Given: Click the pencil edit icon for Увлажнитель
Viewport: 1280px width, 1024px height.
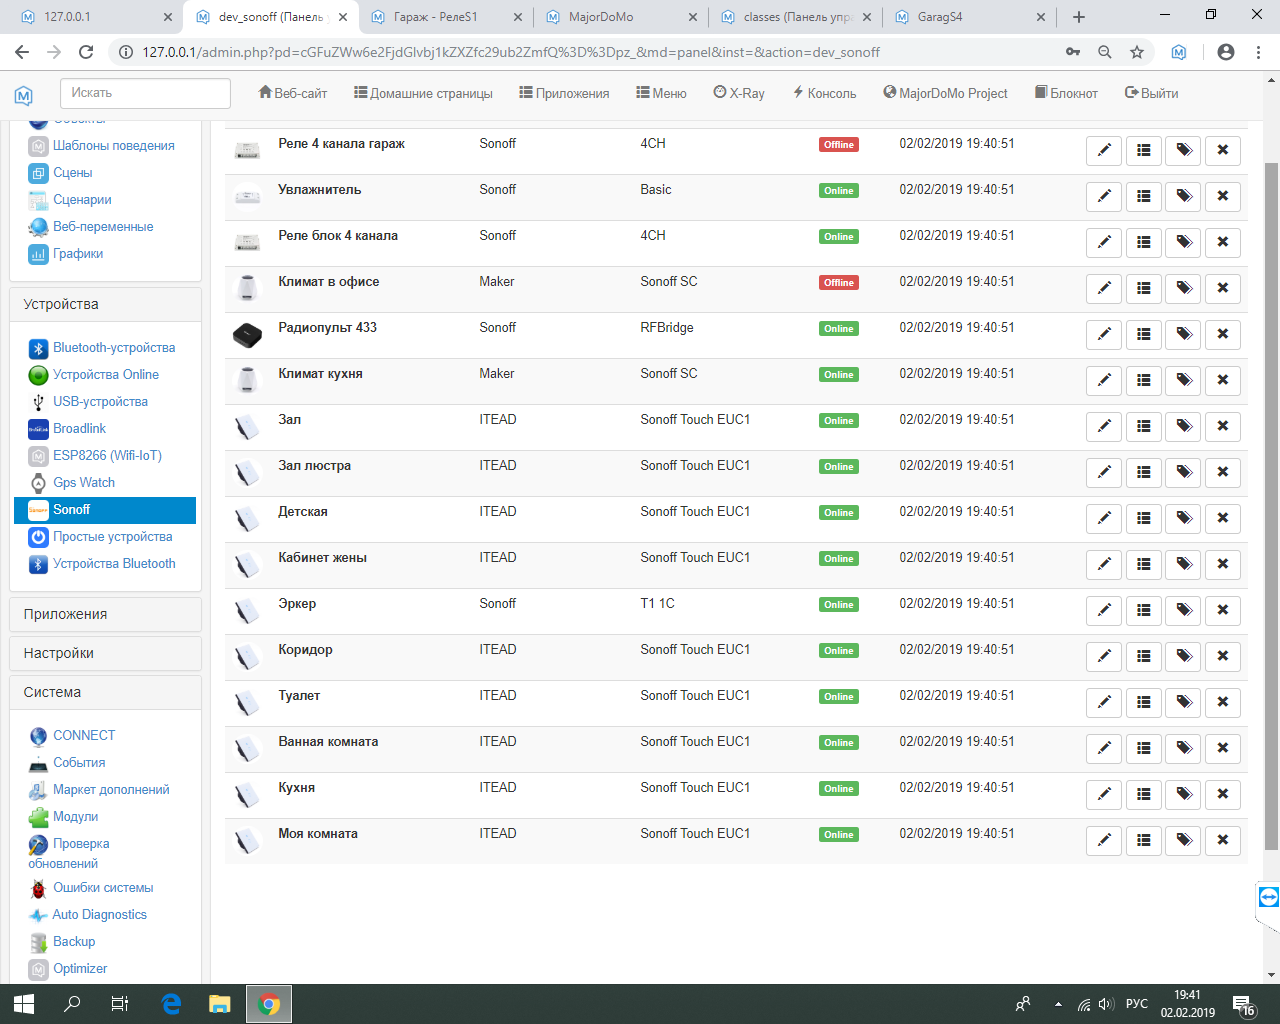Looking at the screenshot, I should 1104,196.
